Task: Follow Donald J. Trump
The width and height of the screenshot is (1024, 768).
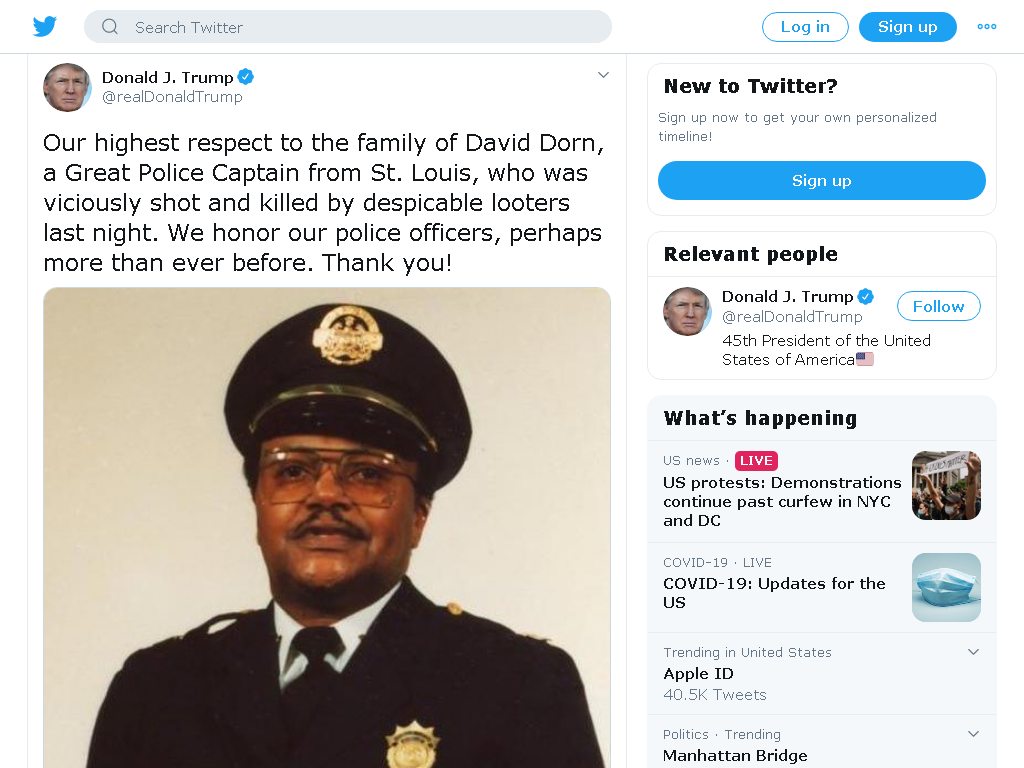Action: click(938, 306)
